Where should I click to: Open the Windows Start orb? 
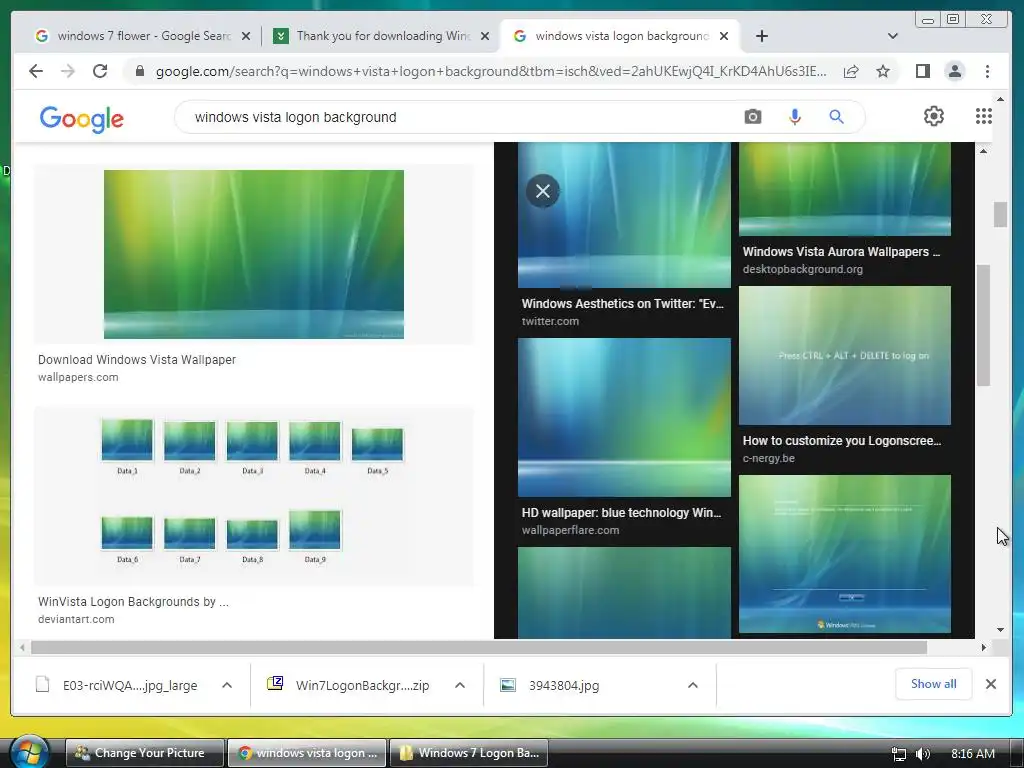(x=29, y=752)
